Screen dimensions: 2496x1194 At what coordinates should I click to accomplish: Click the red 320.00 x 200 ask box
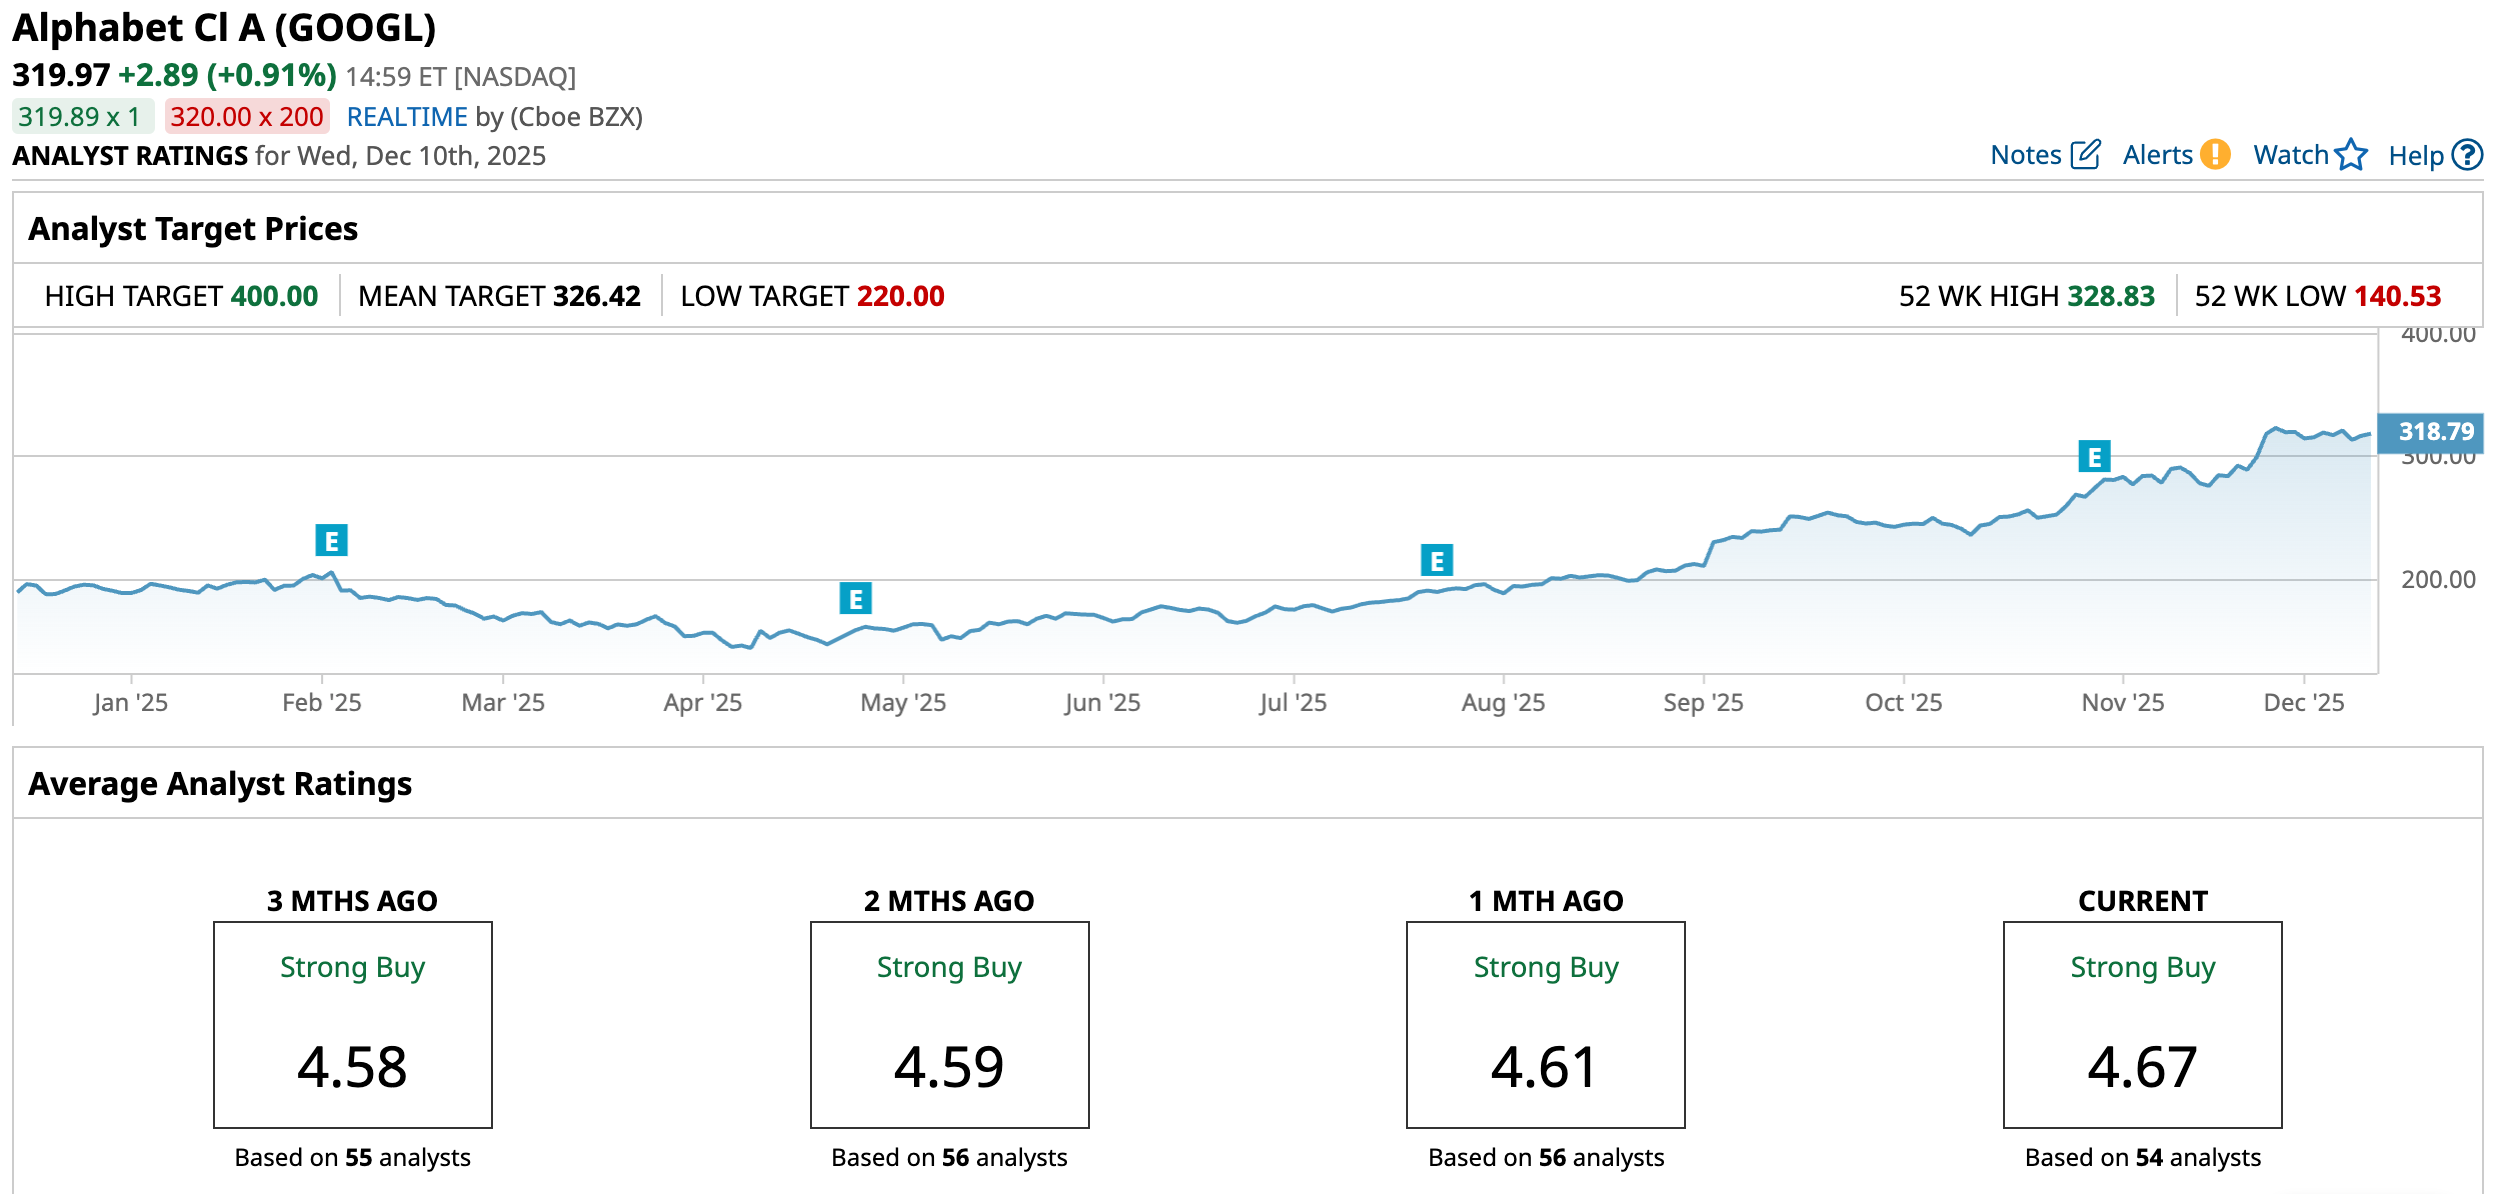coord(247,117)
